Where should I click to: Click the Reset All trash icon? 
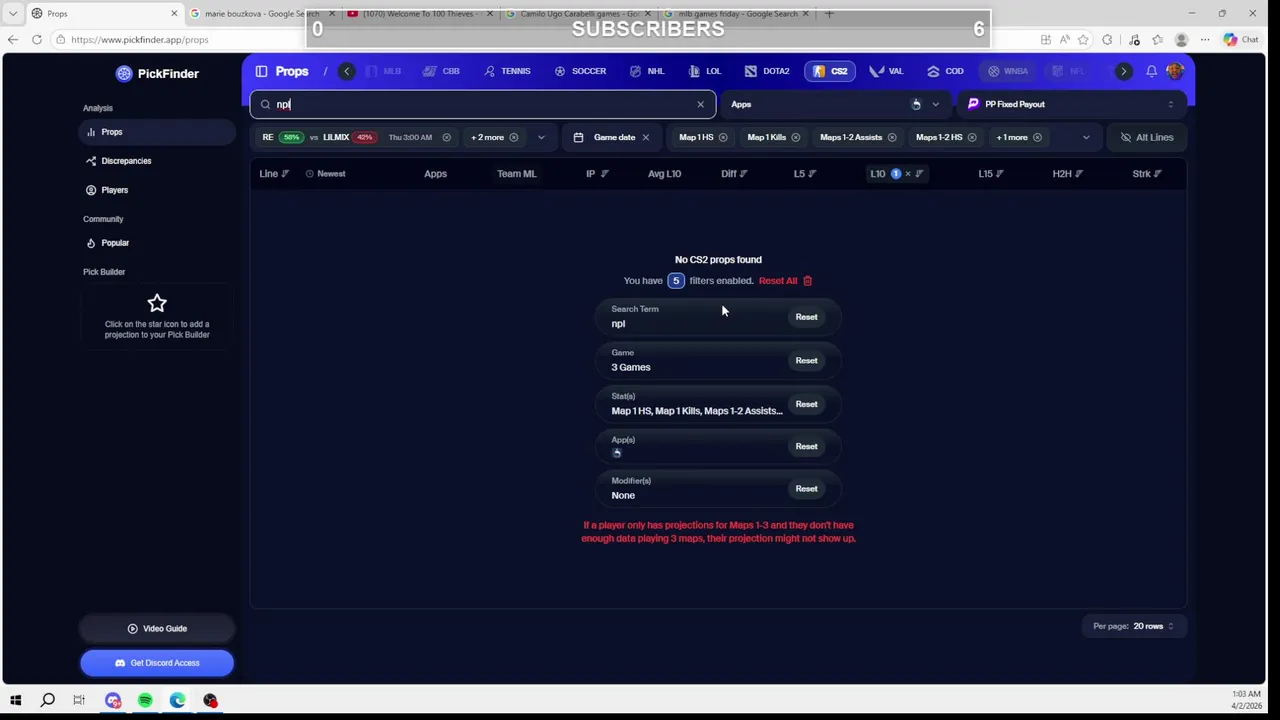tap(808, 281)
